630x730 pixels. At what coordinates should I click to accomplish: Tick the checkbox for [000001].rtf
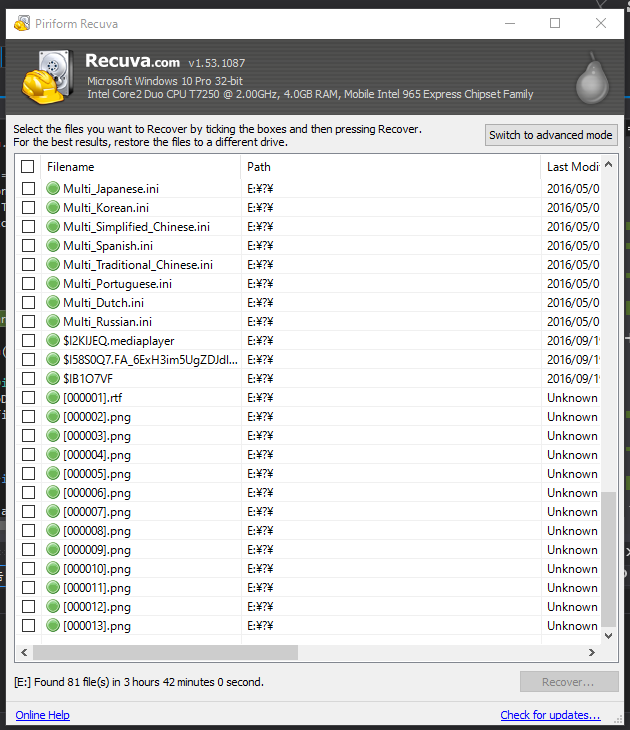28,397
